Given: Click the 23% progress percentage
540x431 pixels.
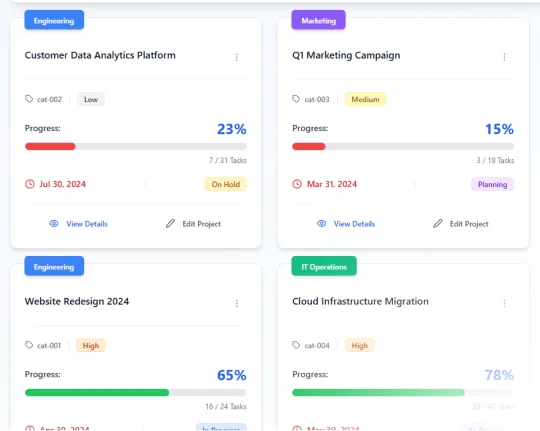Looking at the screenshot, I should click(232, 129).
